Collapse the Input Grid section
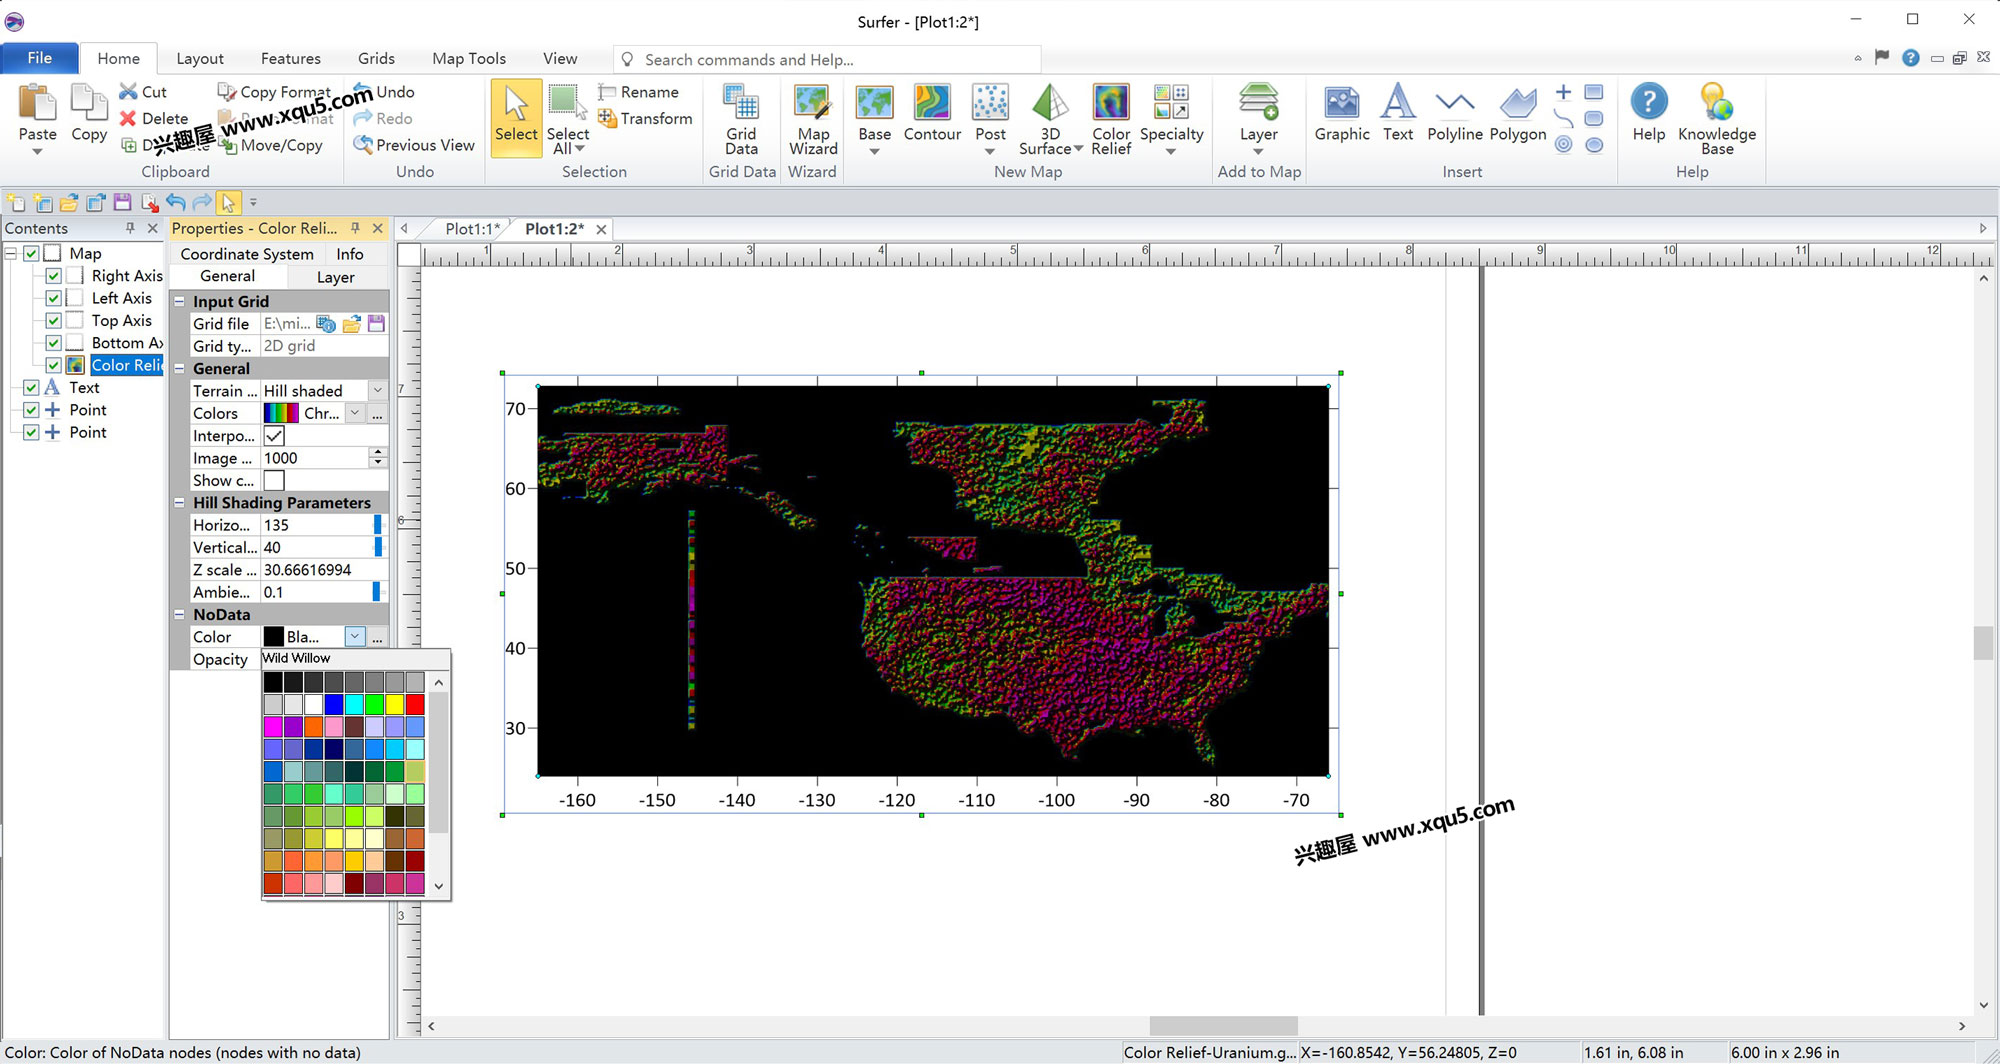Viewport: 2000px width, 1064px height. (180, 301)
